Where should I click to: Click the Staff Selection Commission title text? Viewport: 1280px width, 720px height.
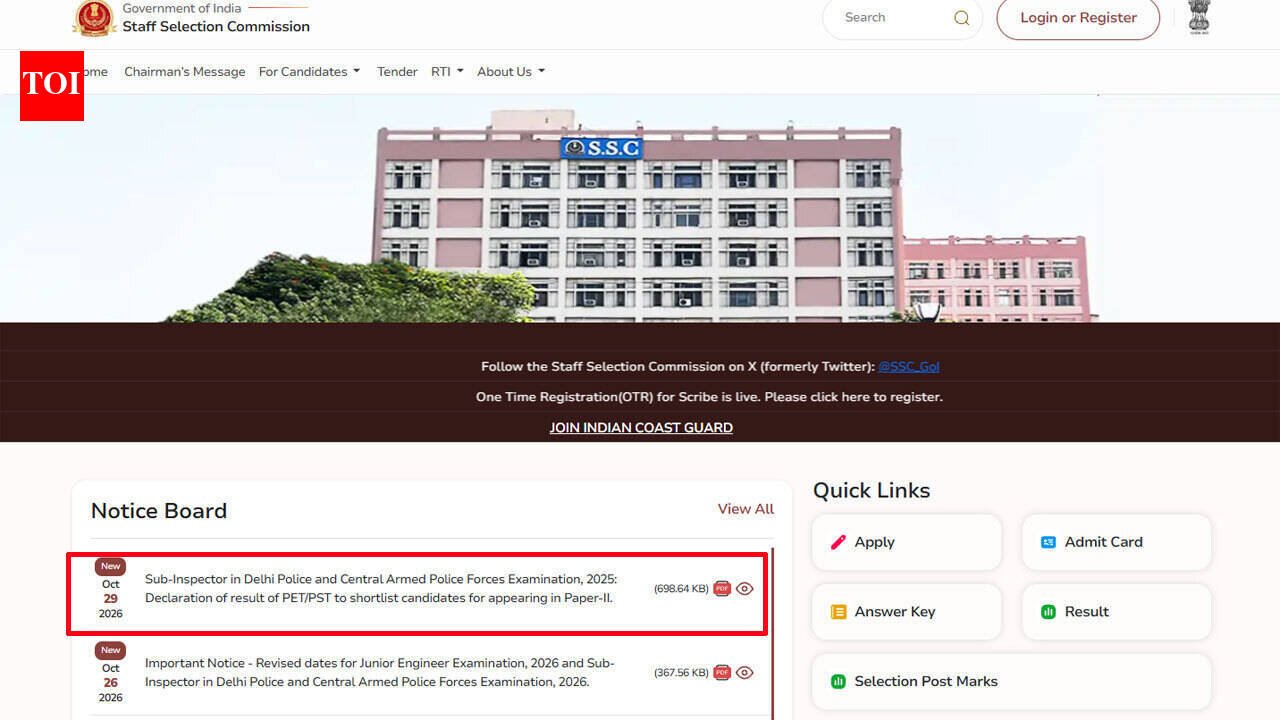point(216,27)
